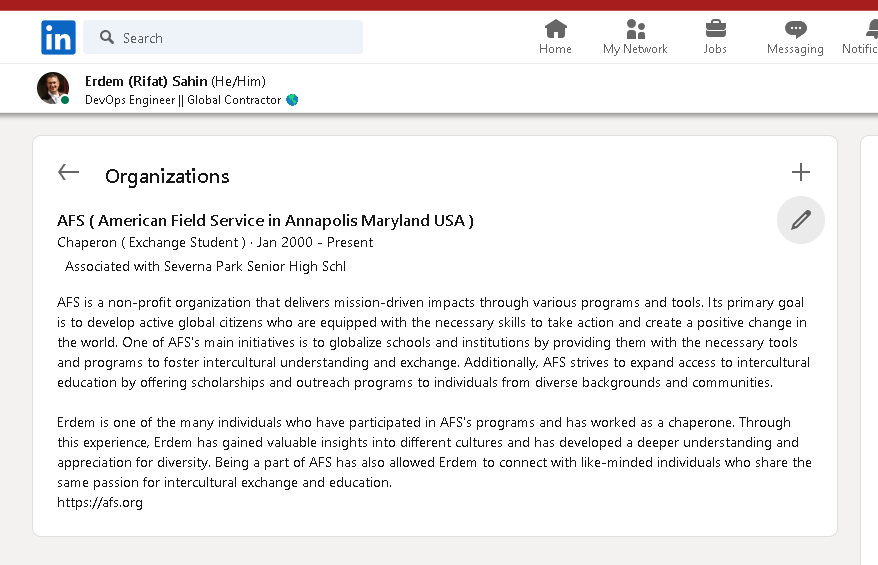878x565 pixels.
Task: Go to the Home navigation icon
Action: click(x=555, y=28)
